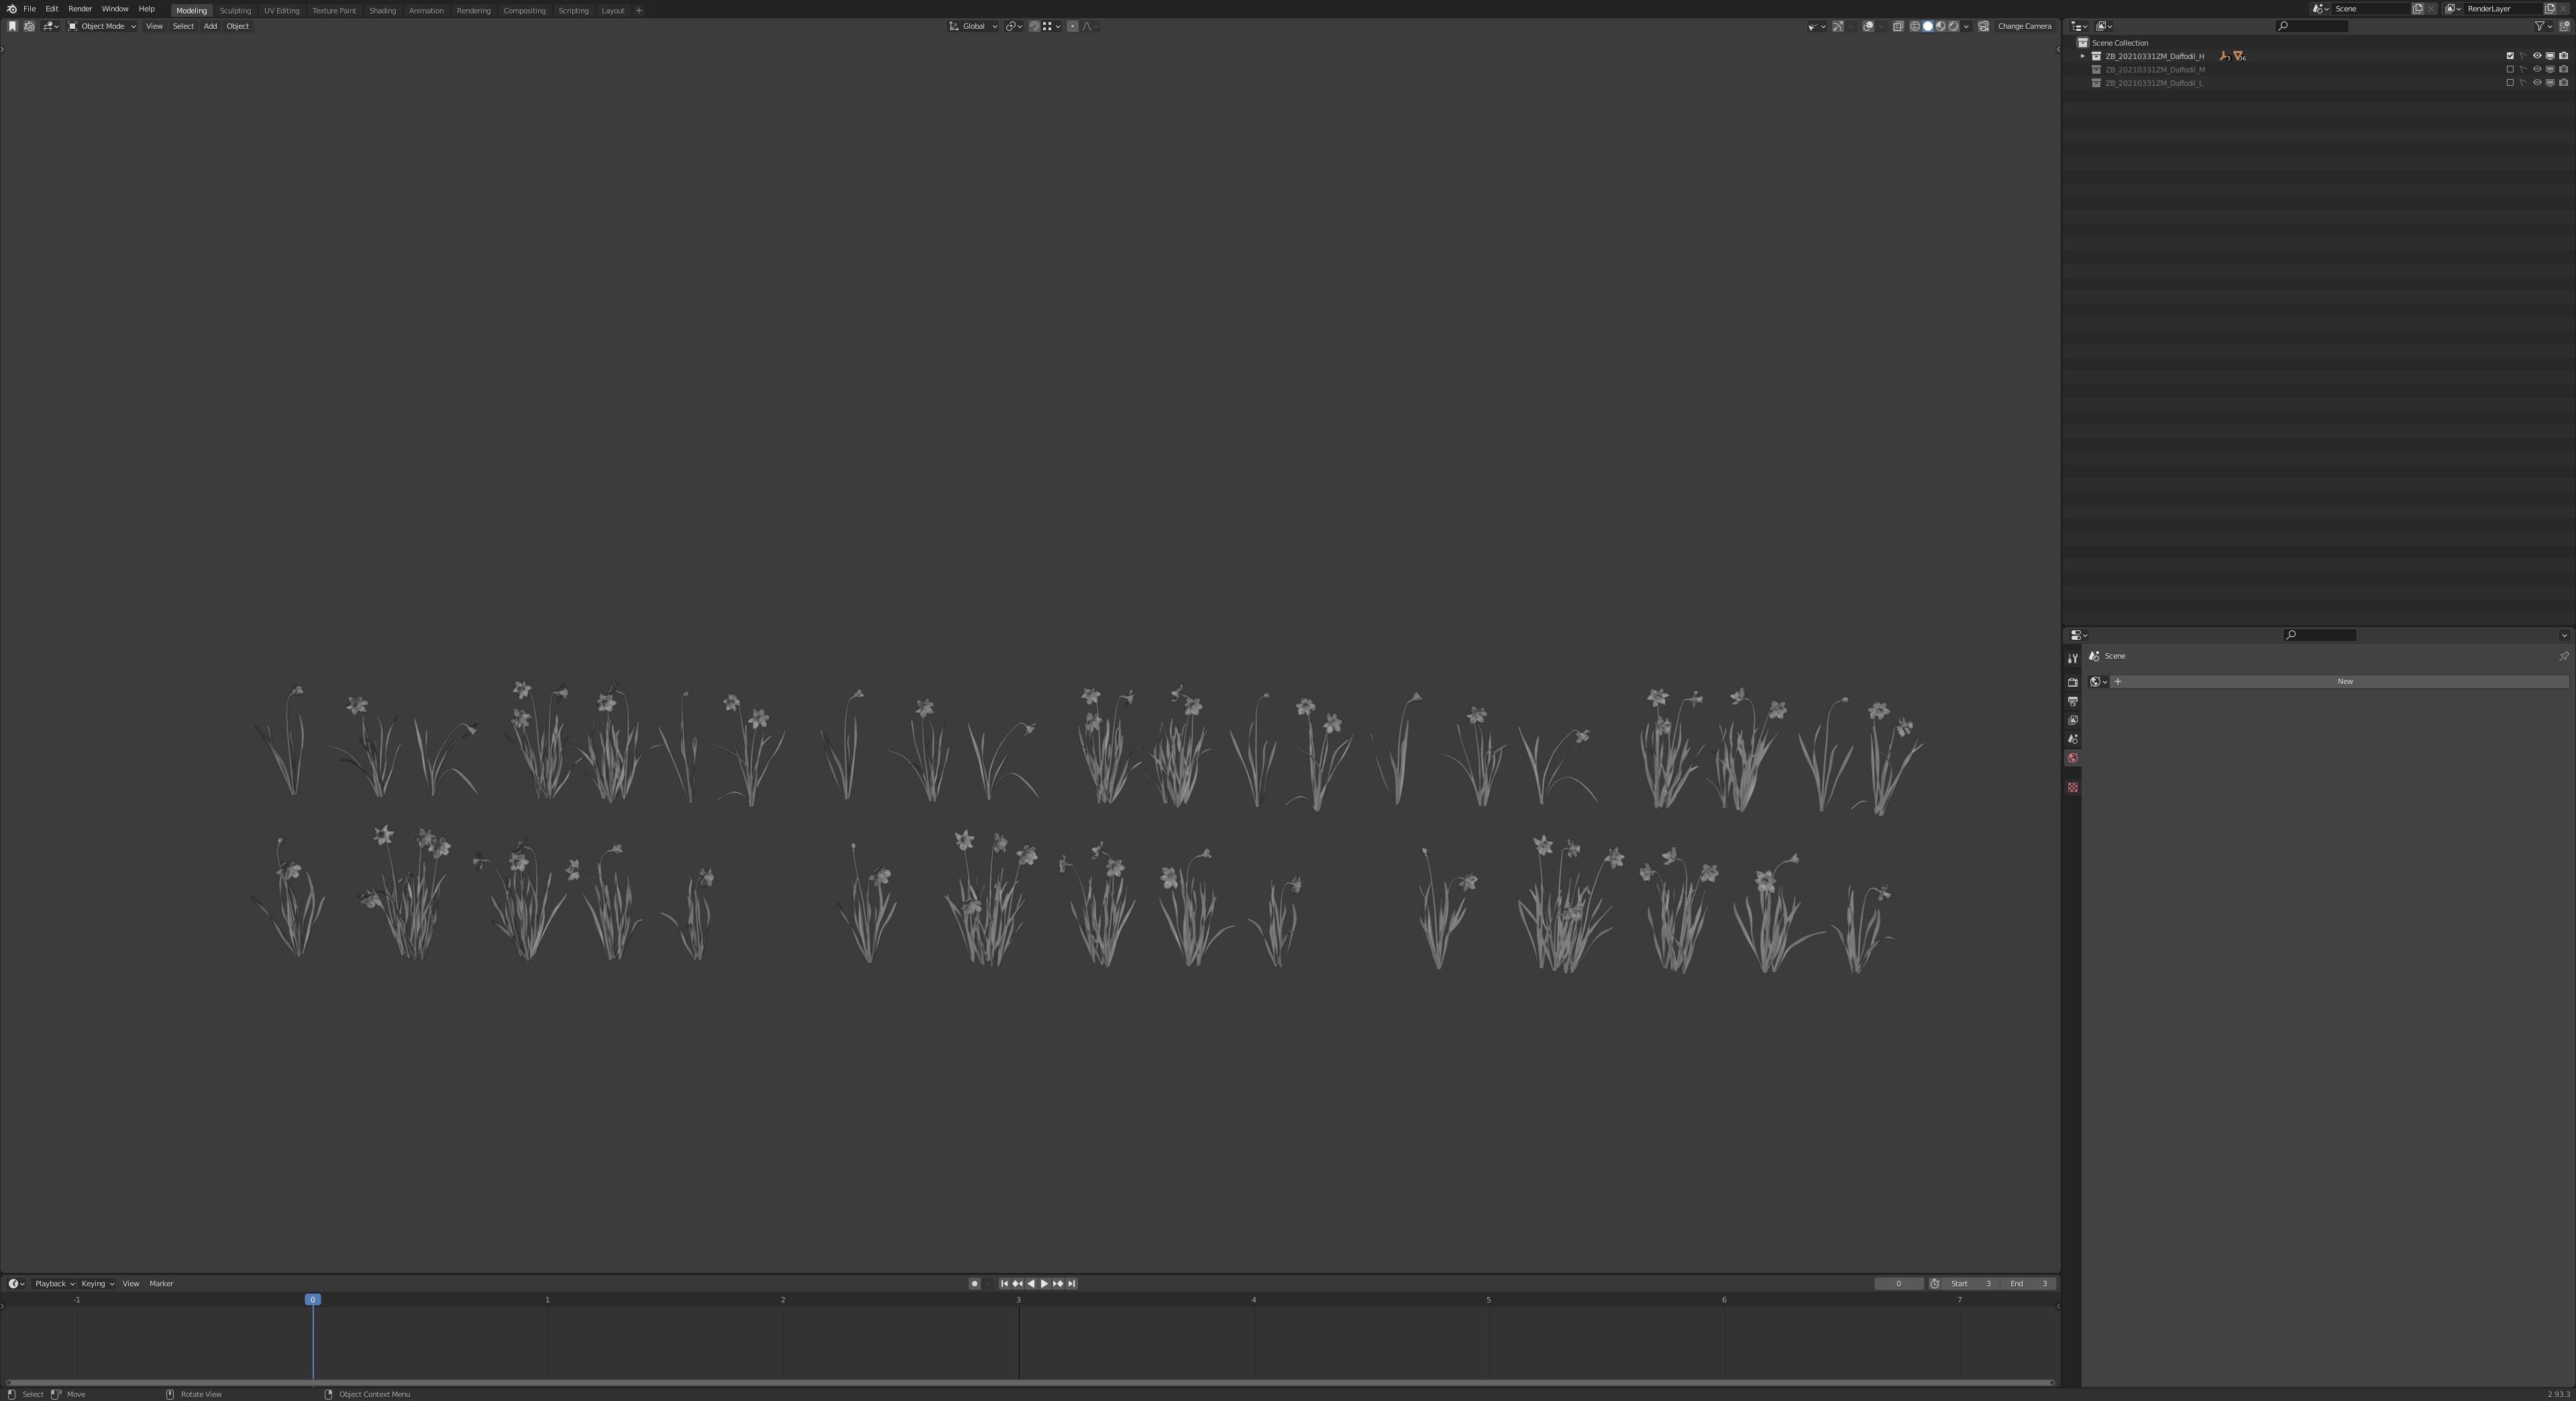Open the Global transform orientation dropdown
The image size is (2576, 1401).
coord(973,26)
